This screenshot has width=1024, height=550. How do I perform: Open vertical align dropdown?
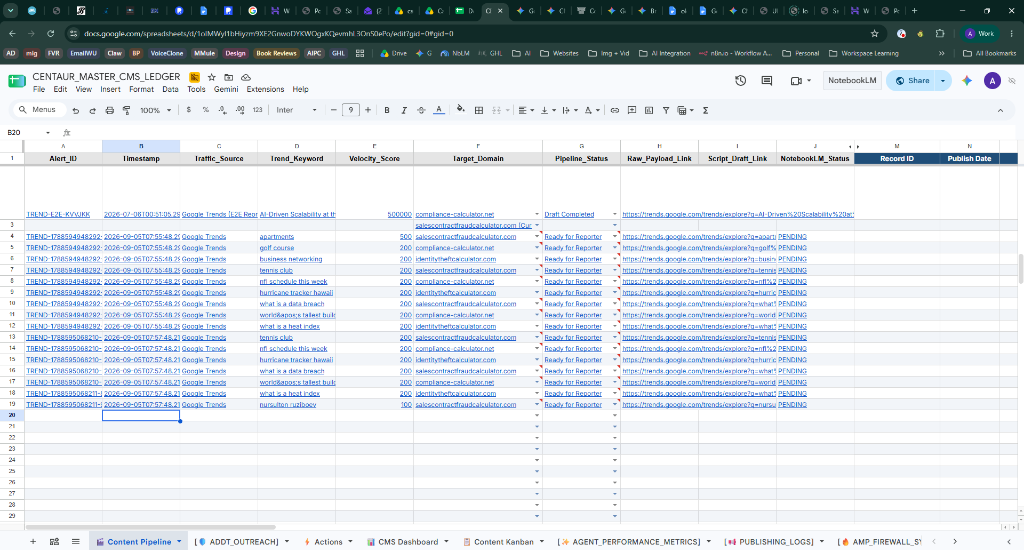[x=547, y=110]
